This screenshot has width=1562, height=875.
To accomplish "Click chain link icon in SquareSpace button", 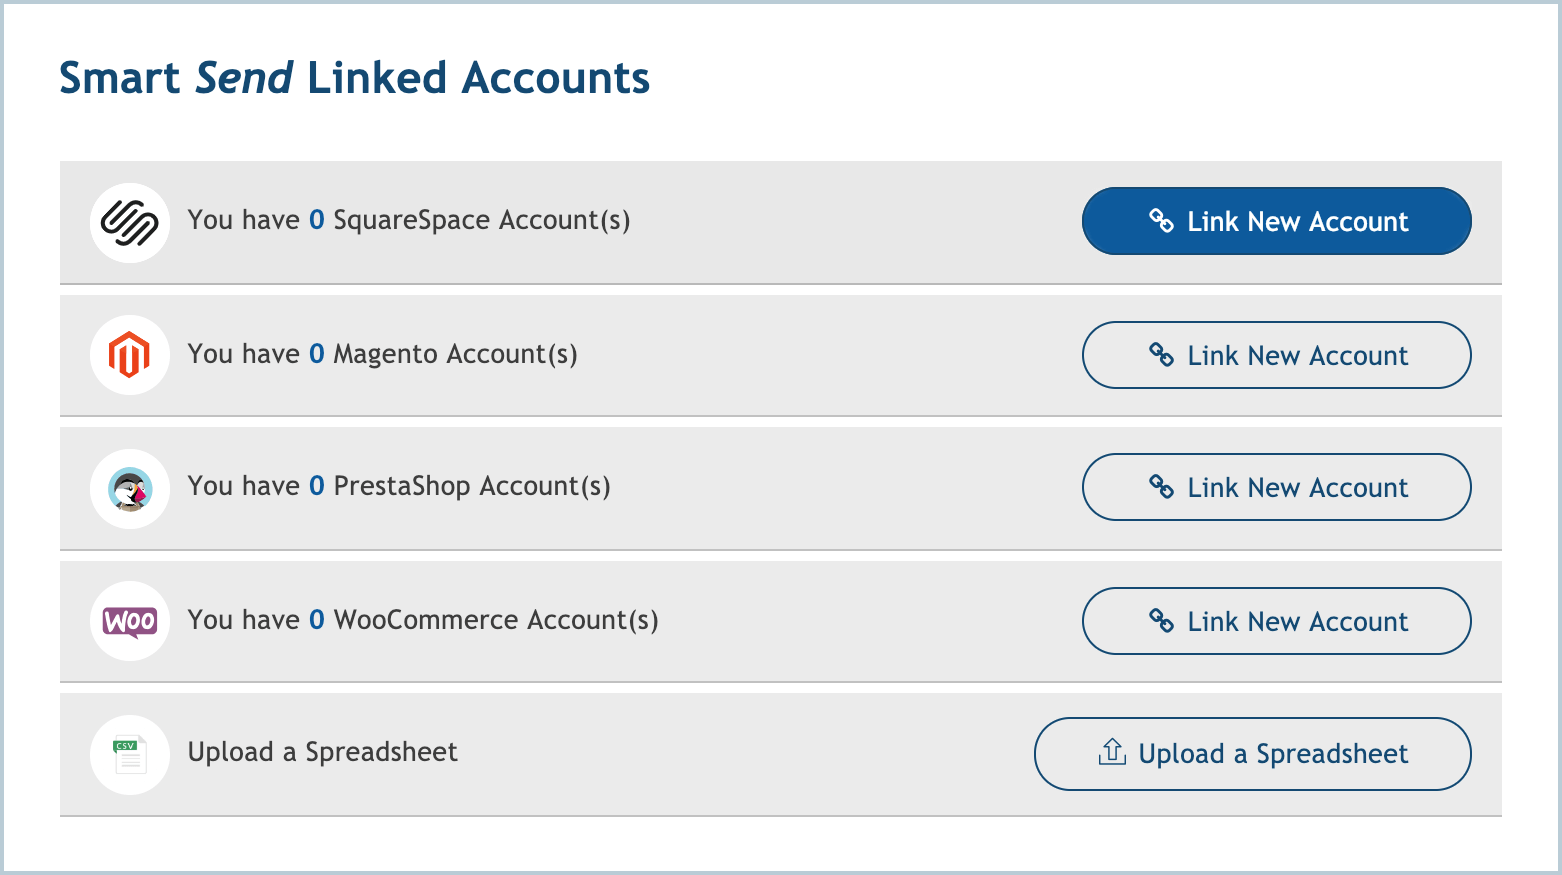I will [x=1161, y=221].
